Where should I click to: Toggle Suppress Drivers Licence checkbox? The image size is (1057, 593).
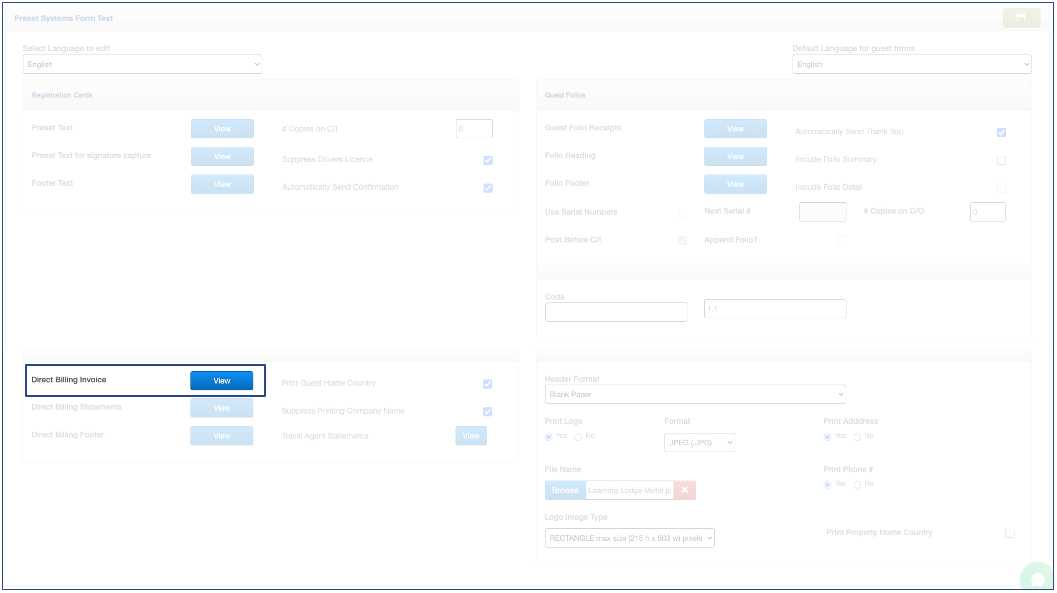488,160
